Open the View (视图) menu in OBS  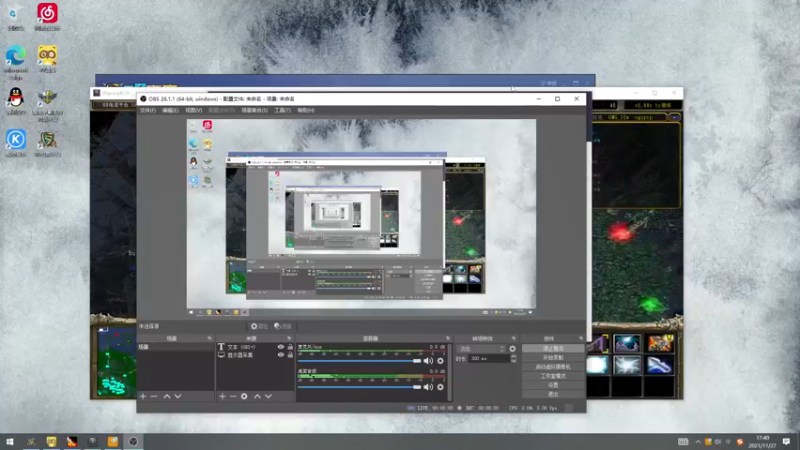(193, 110)
